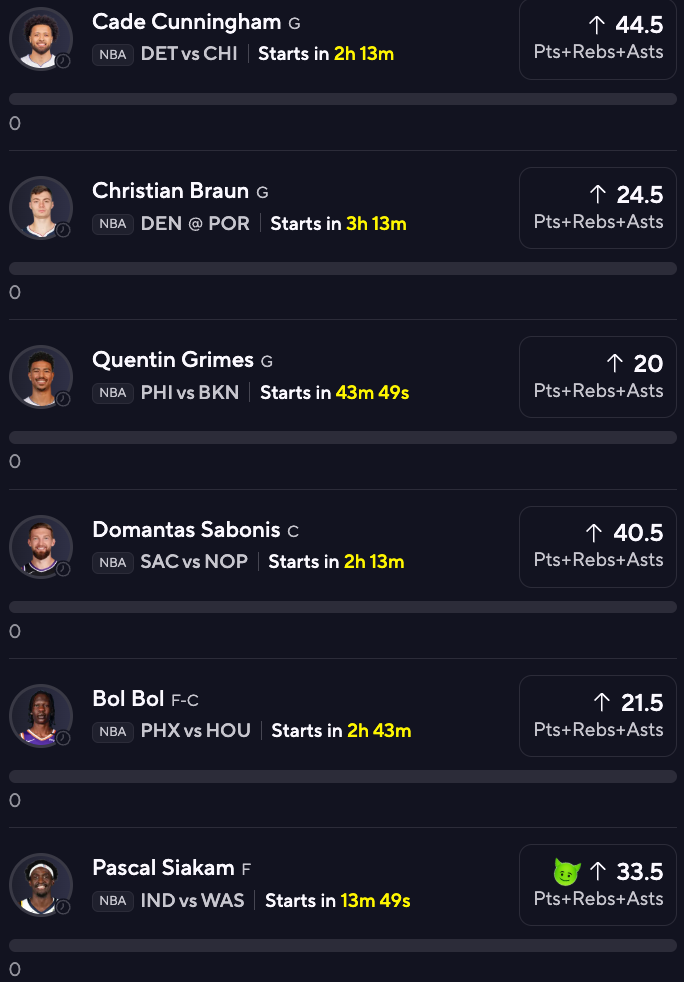Click Cade Cunningham's player avatar

click(41, 38)
